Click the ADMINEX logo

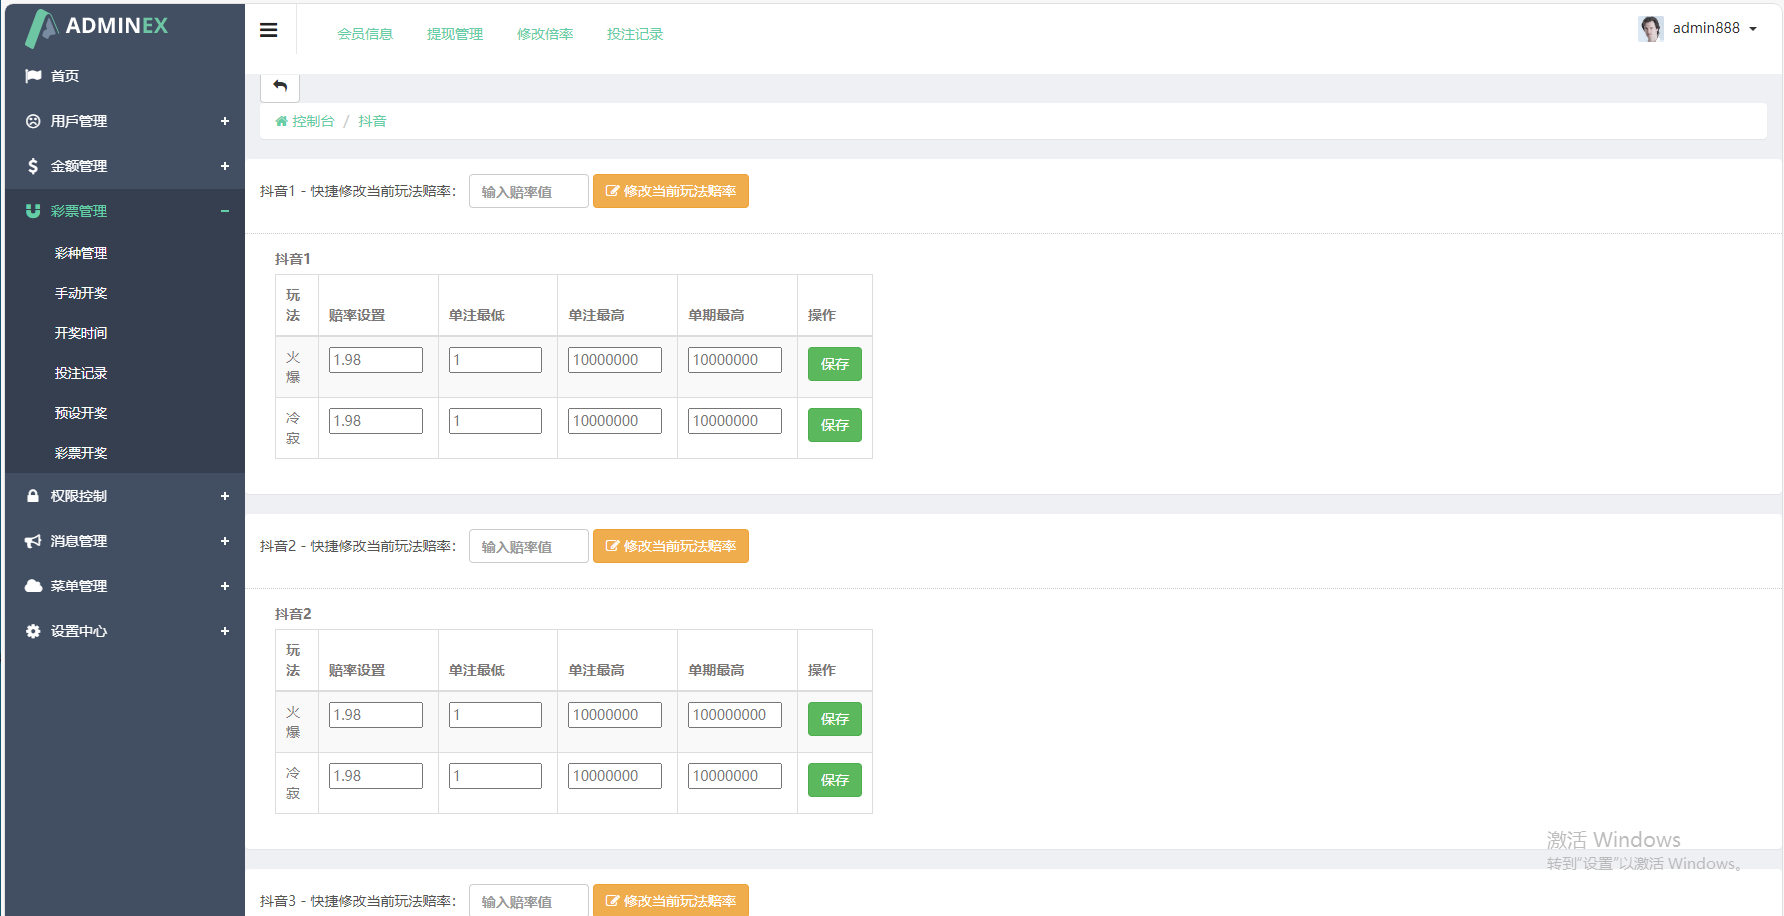[98, 27]
